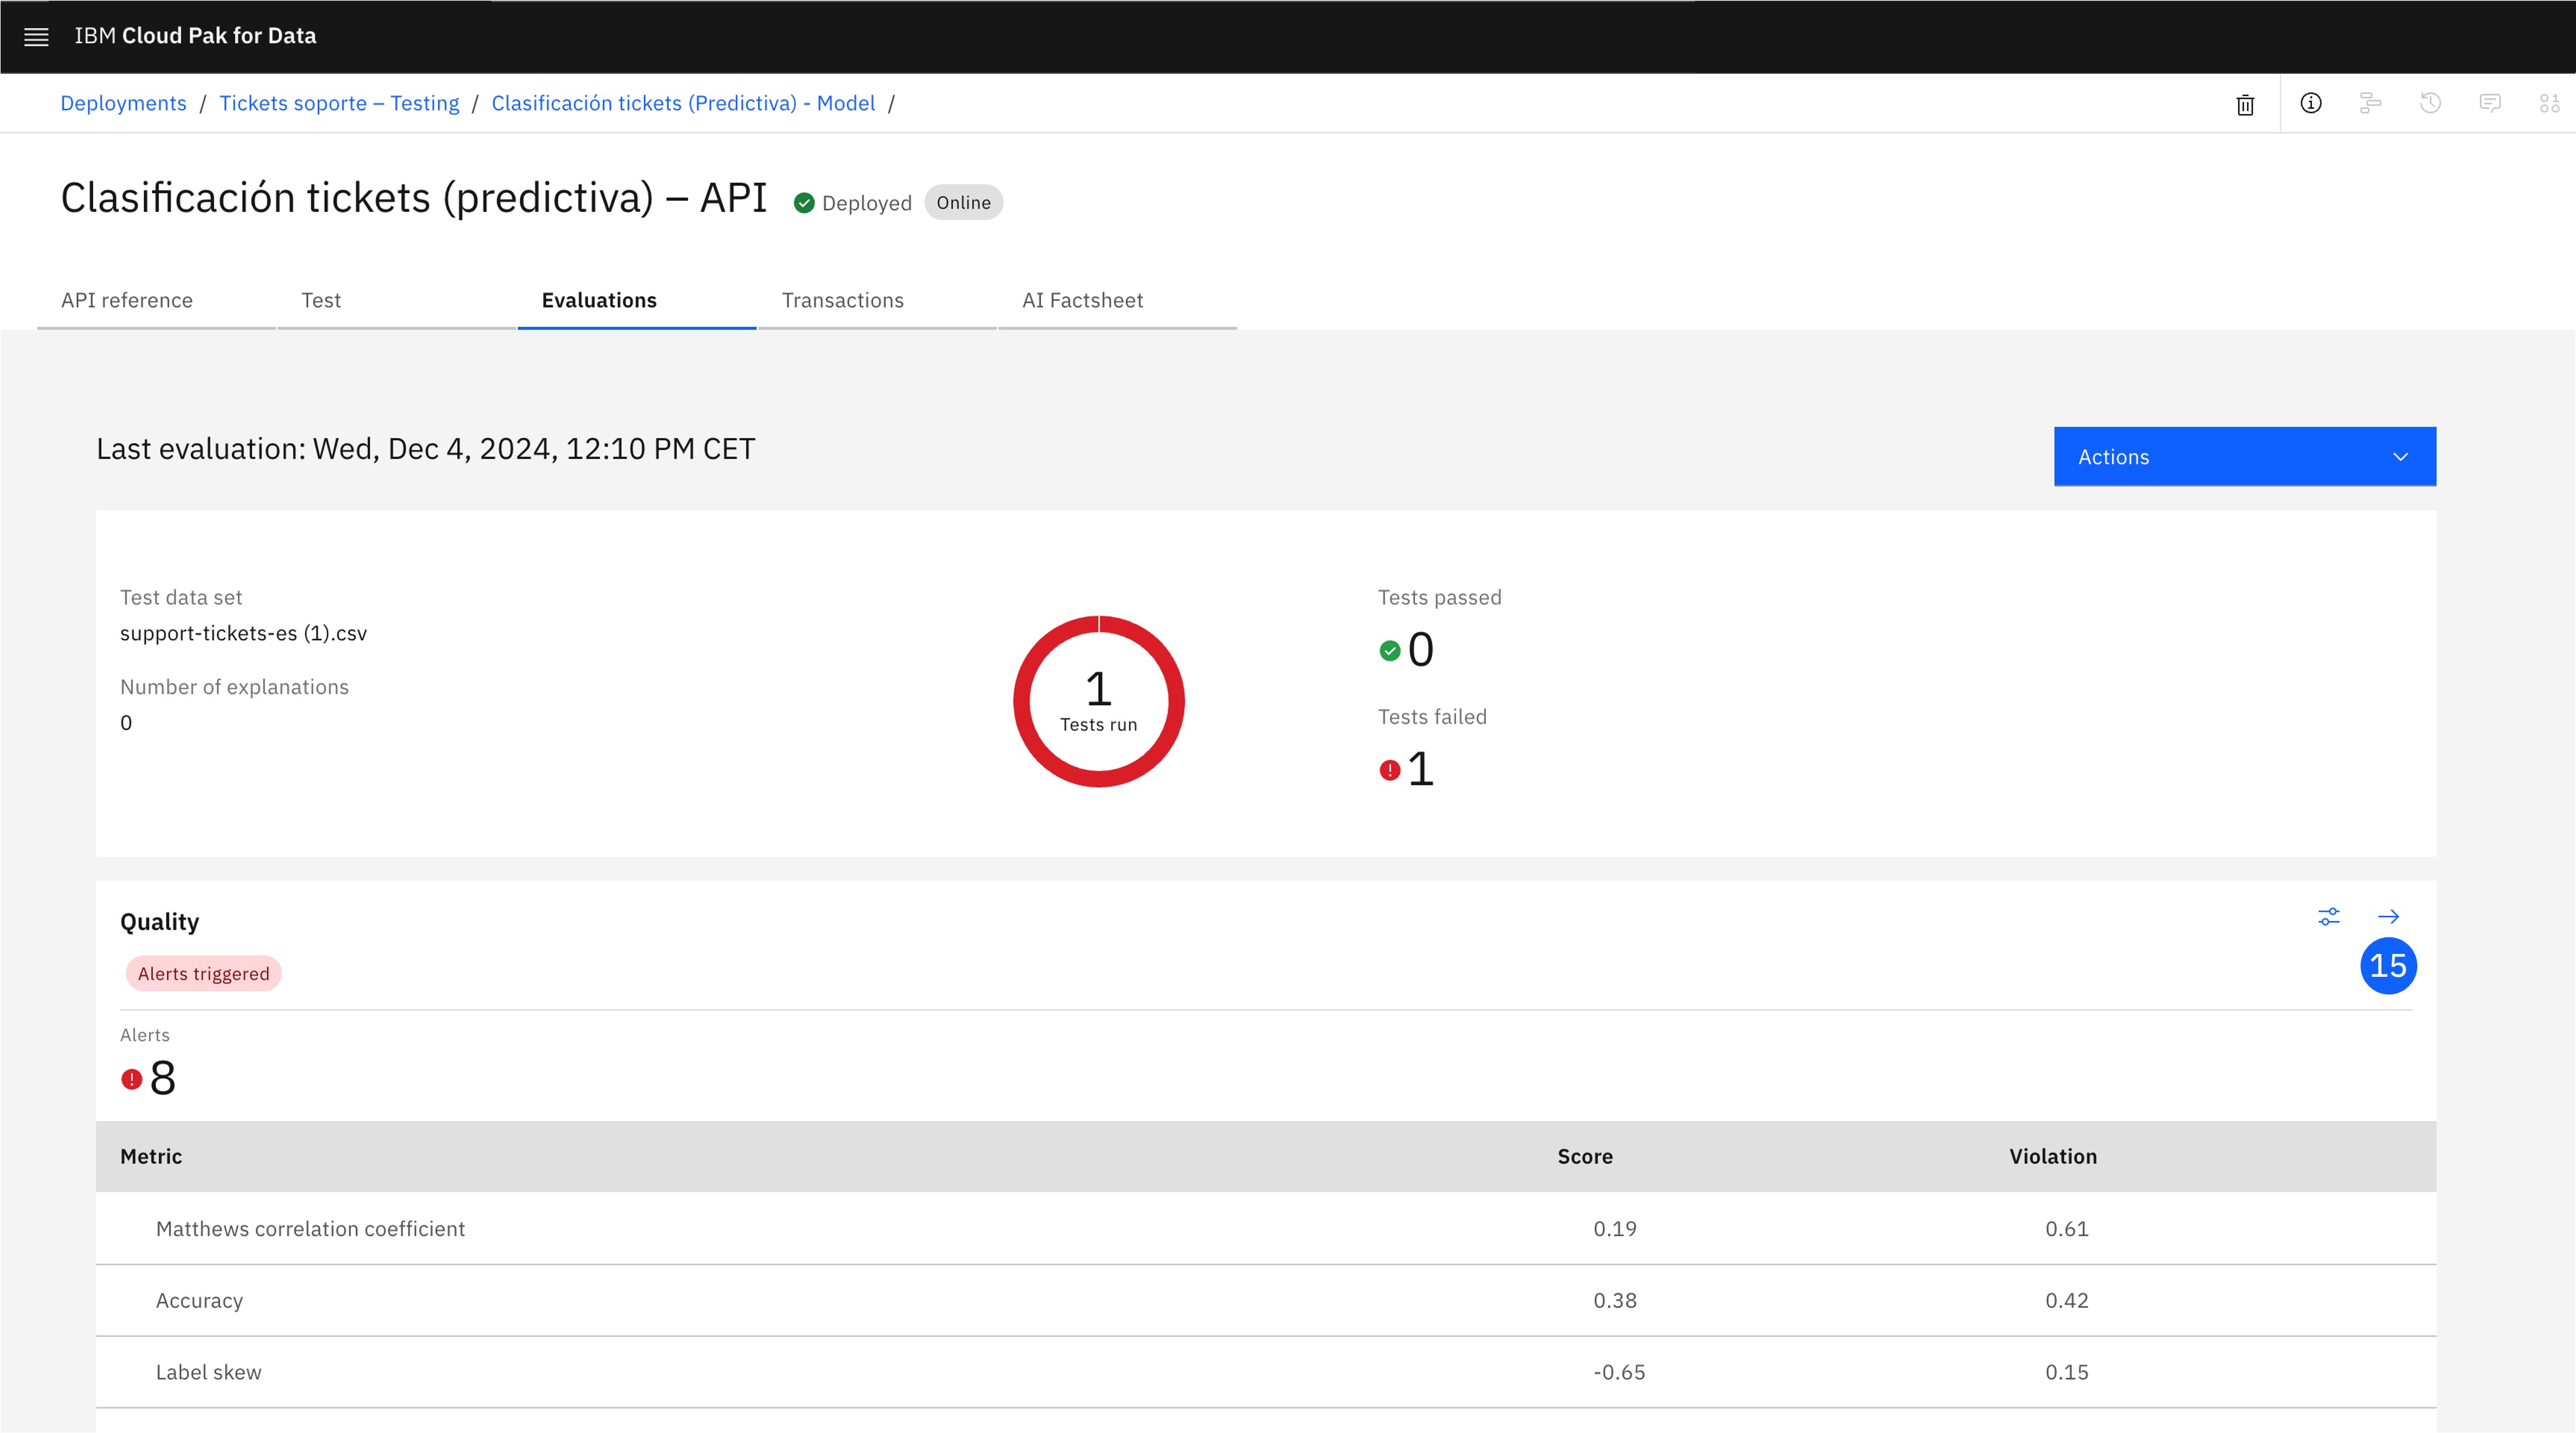Select the Label skew metric row
Screen dimensions: 2576x1433
[1266, 1372]
